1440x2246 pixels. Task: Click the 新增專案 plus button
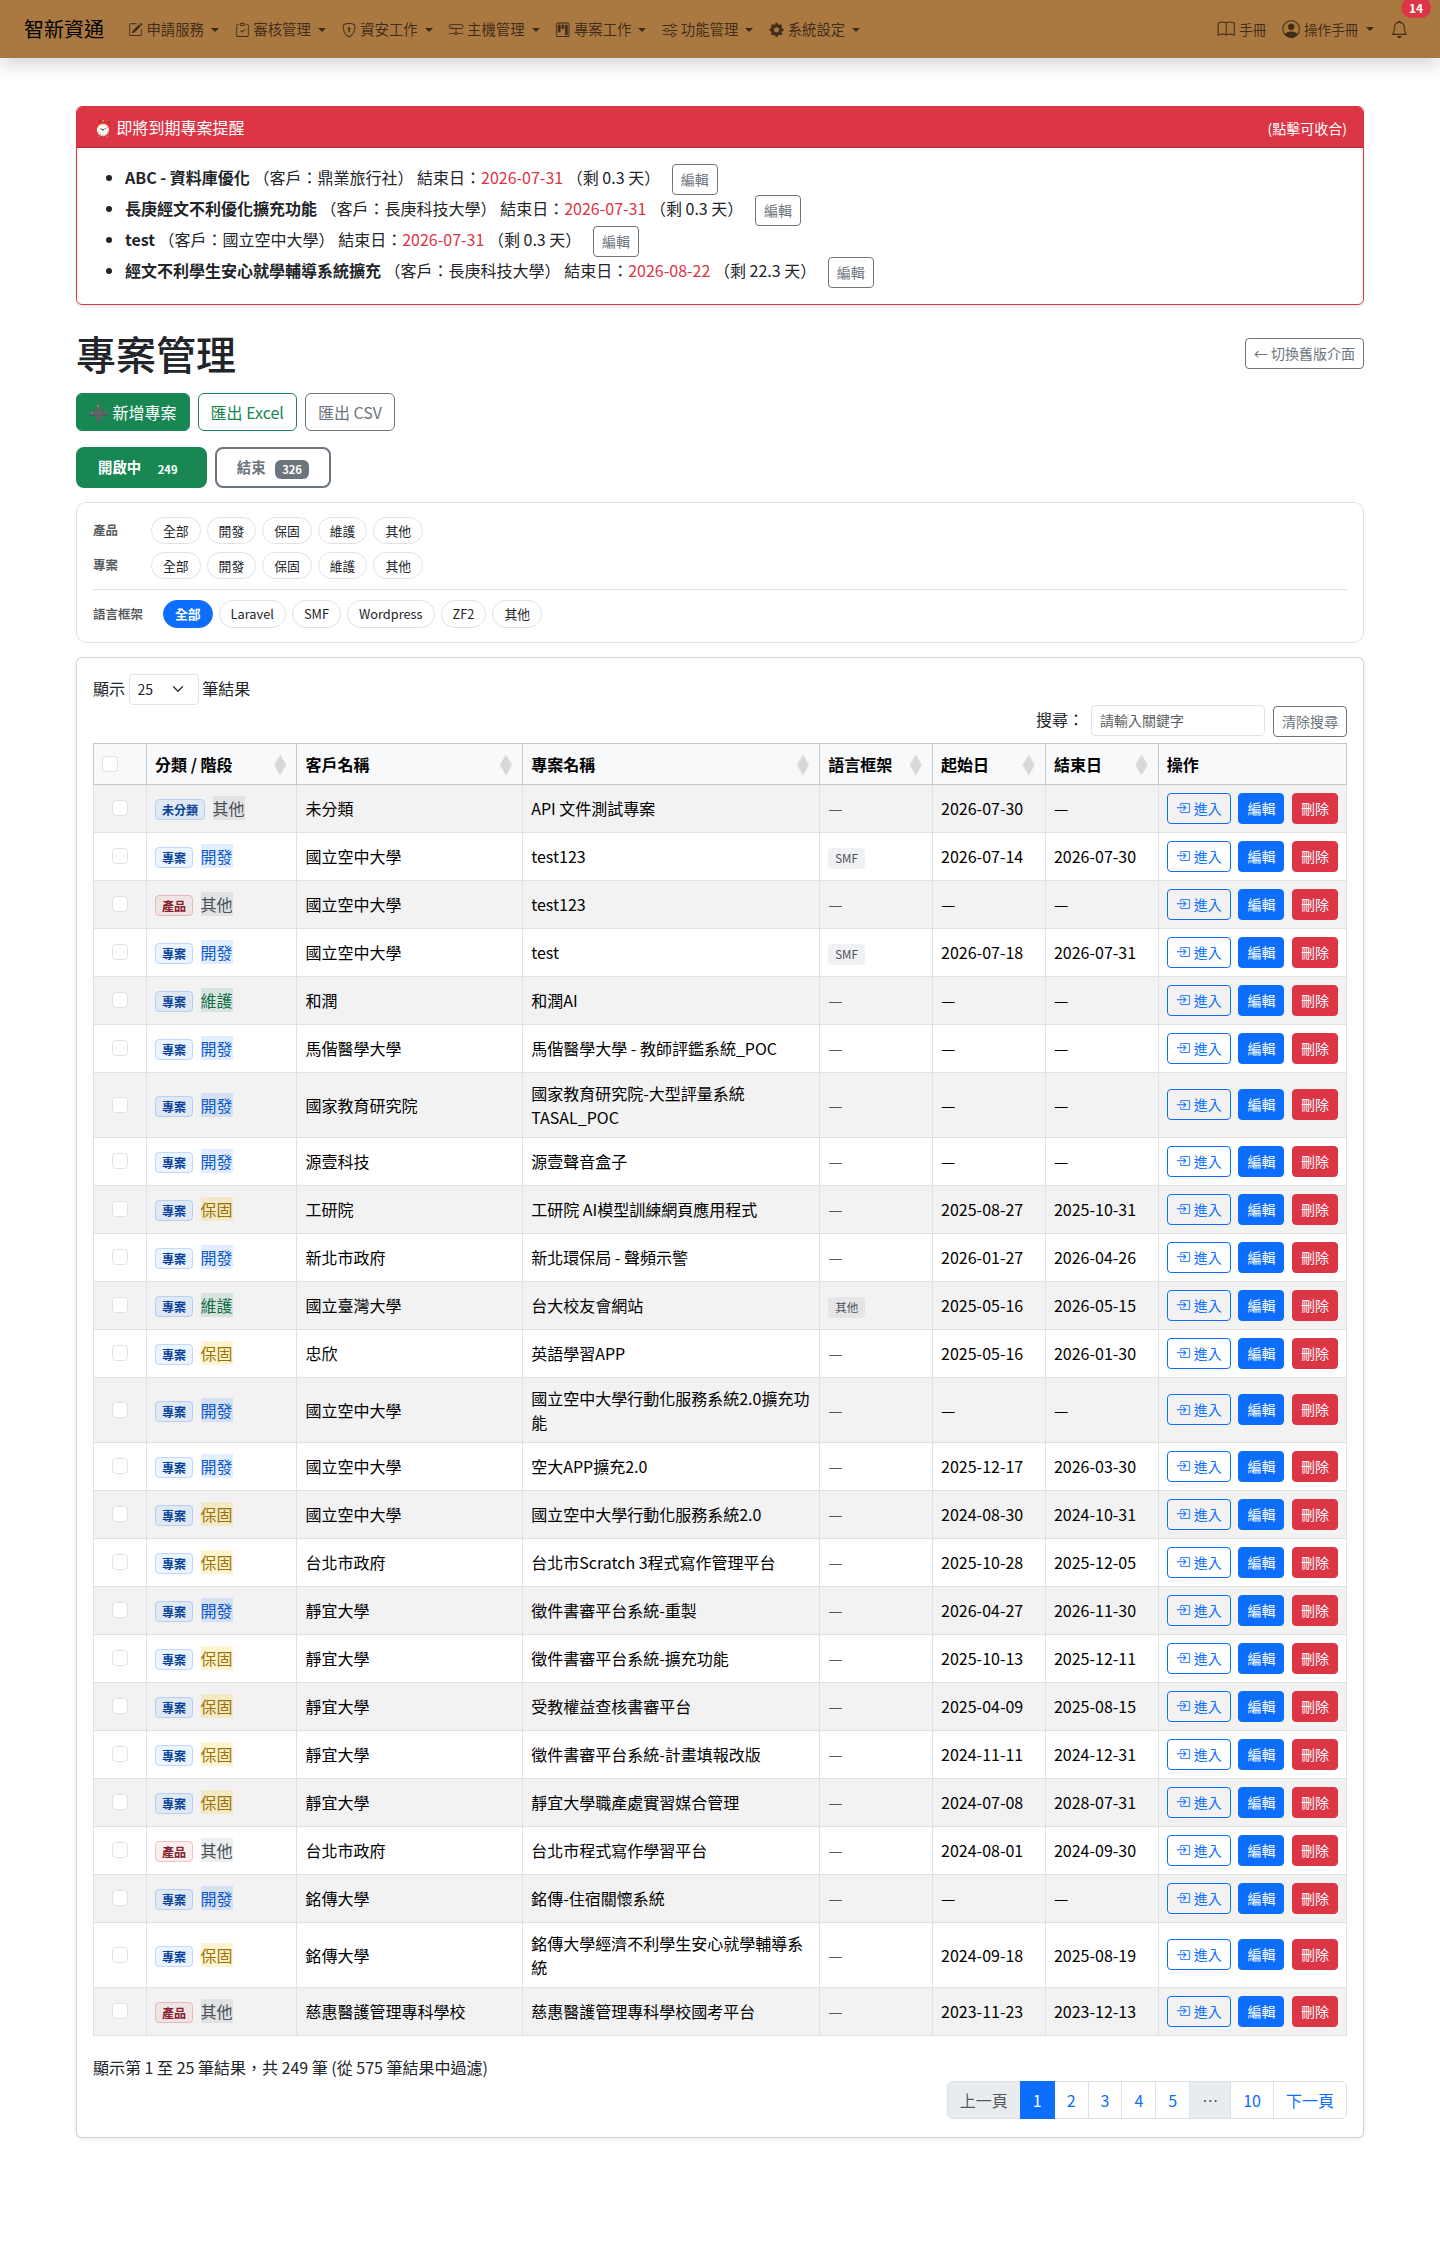tap(133, 412)
